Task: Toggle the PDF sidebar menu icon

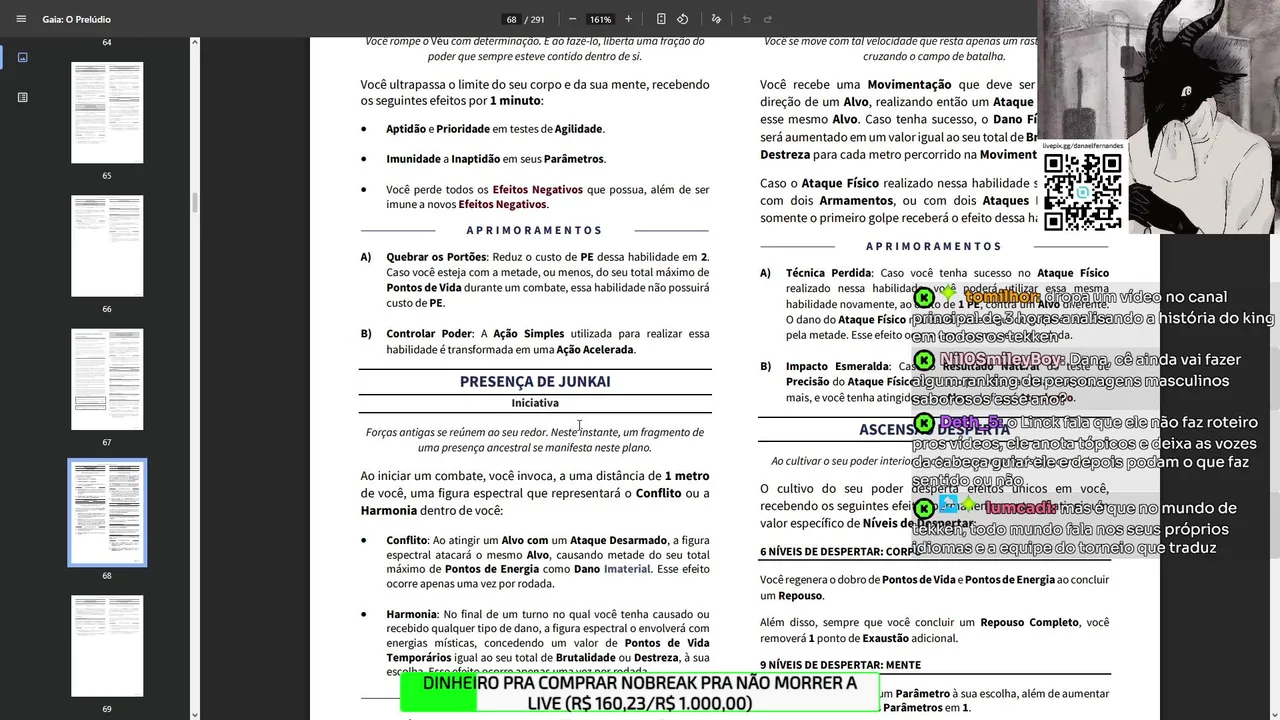Action: [21, 19]
